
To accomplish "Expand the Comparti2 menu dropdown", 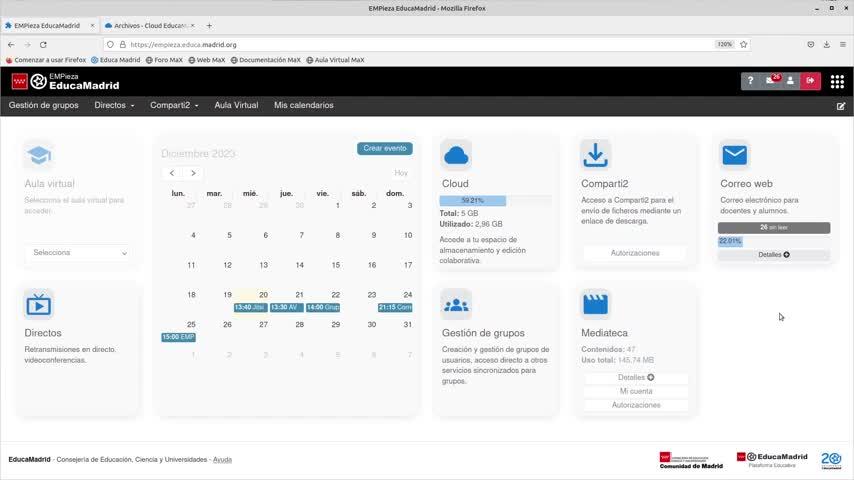I will 174,105.
